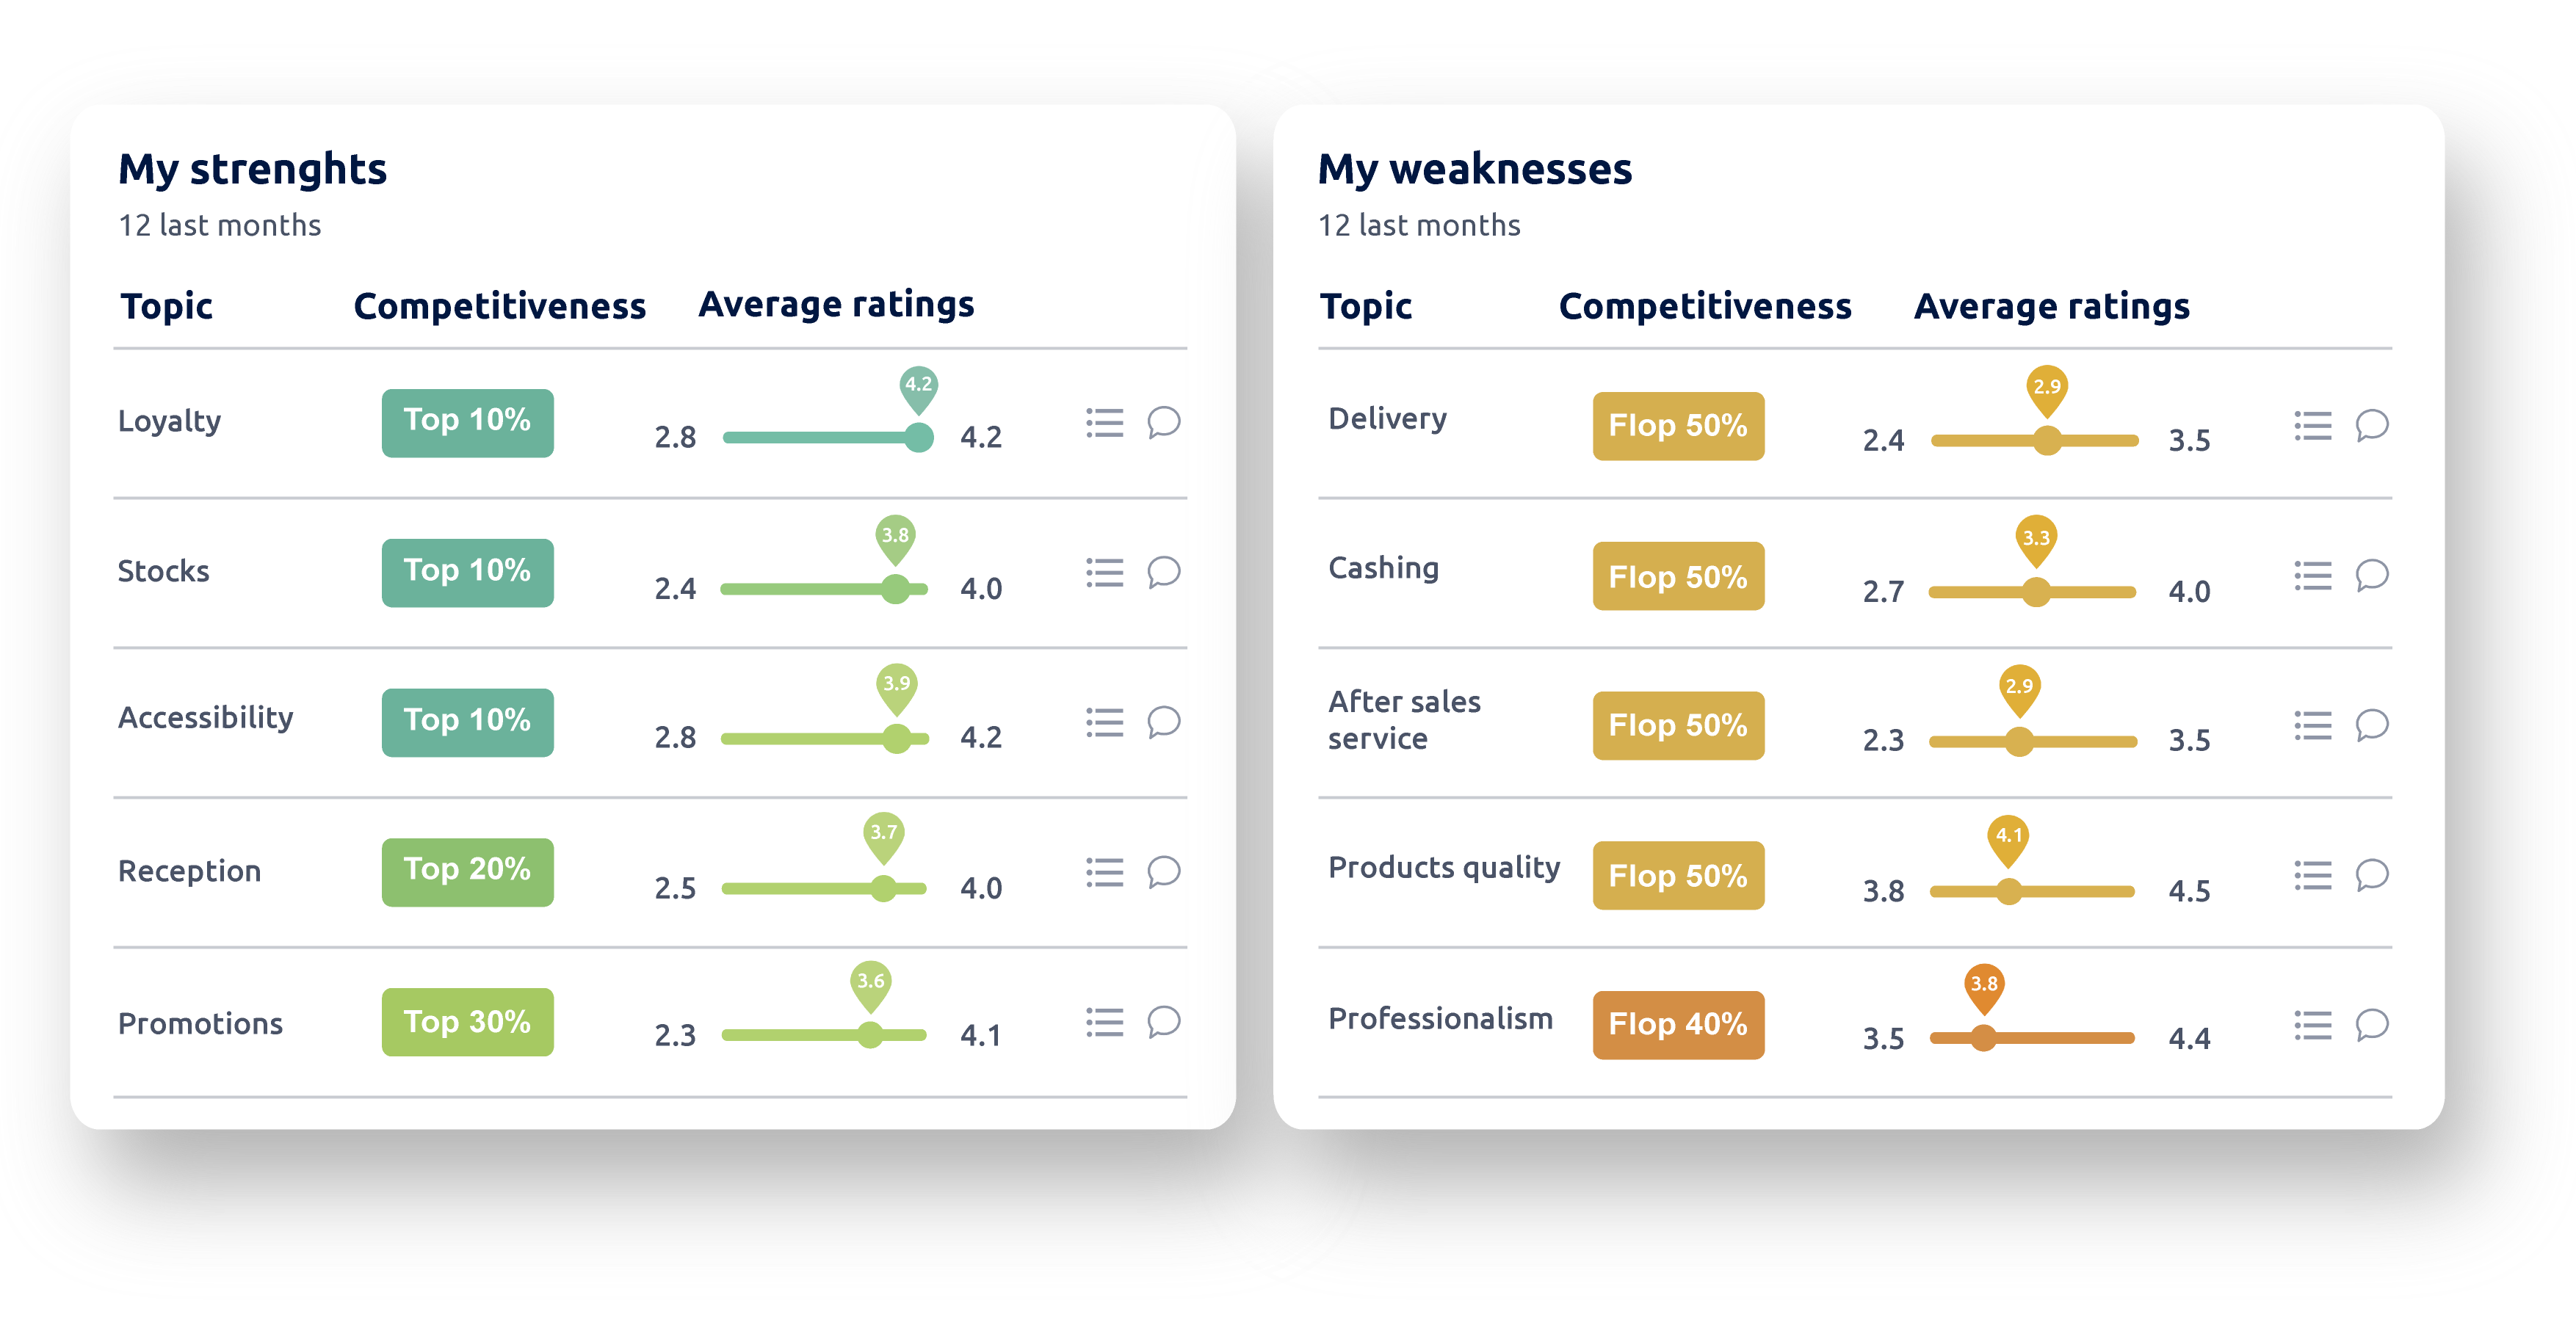The height and width of the screenshot is (1328, 2576).
Task: Click the Delivery 2.9 rating marker
Action: point(2046,391)
